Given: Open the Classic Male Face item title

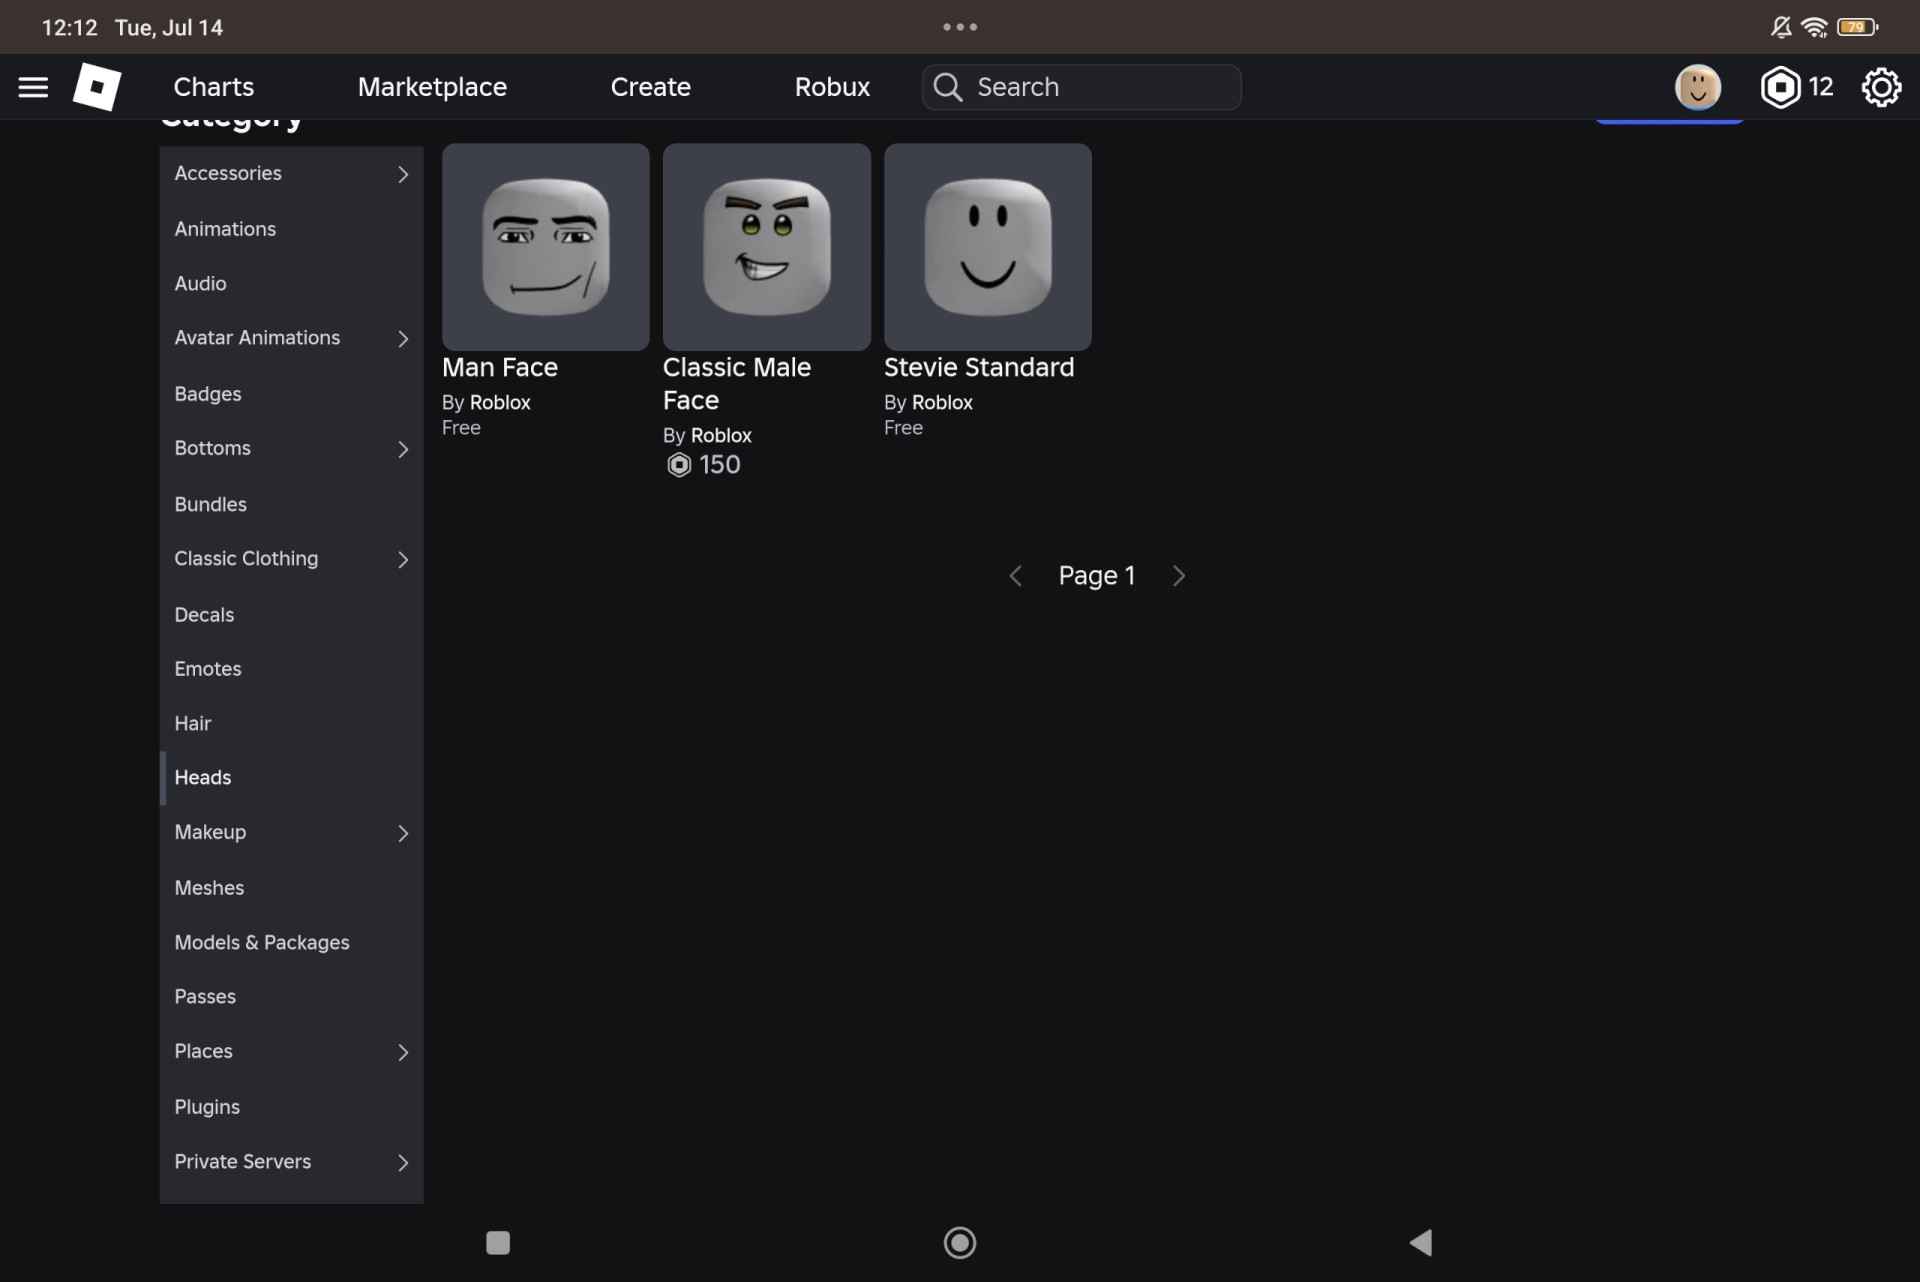Looking at the screenshot, I should click(736, 384).
